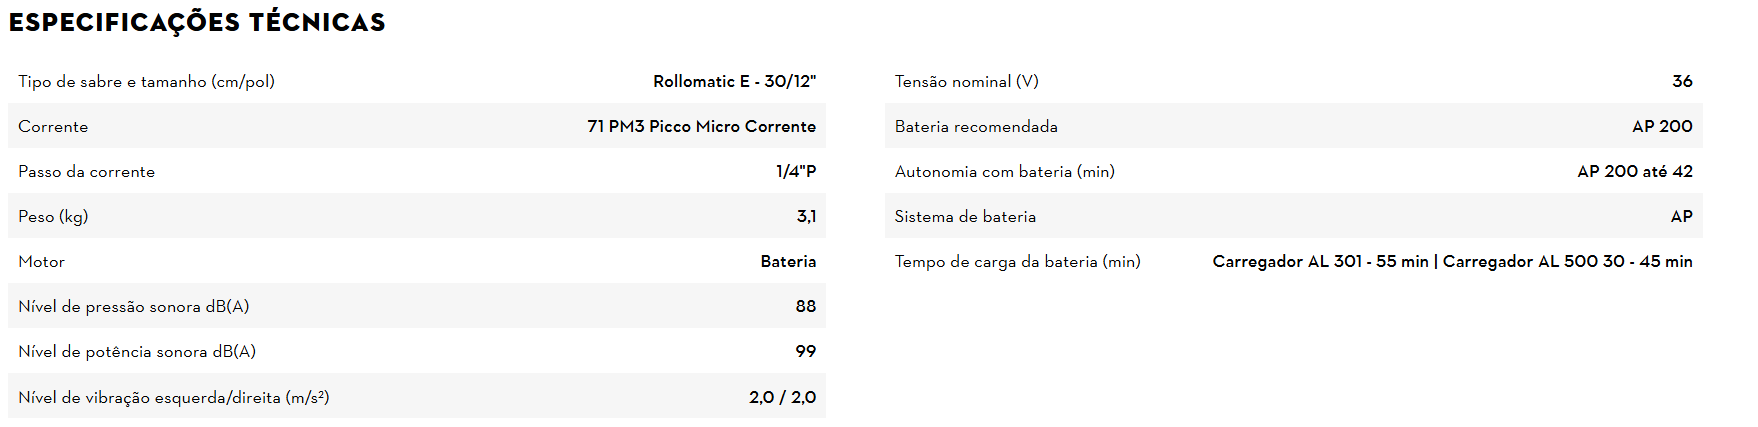Screen dimensions: 1758x427
Task: Click the Rollomatic E - 30/12" value
Action: click(734, 81)
